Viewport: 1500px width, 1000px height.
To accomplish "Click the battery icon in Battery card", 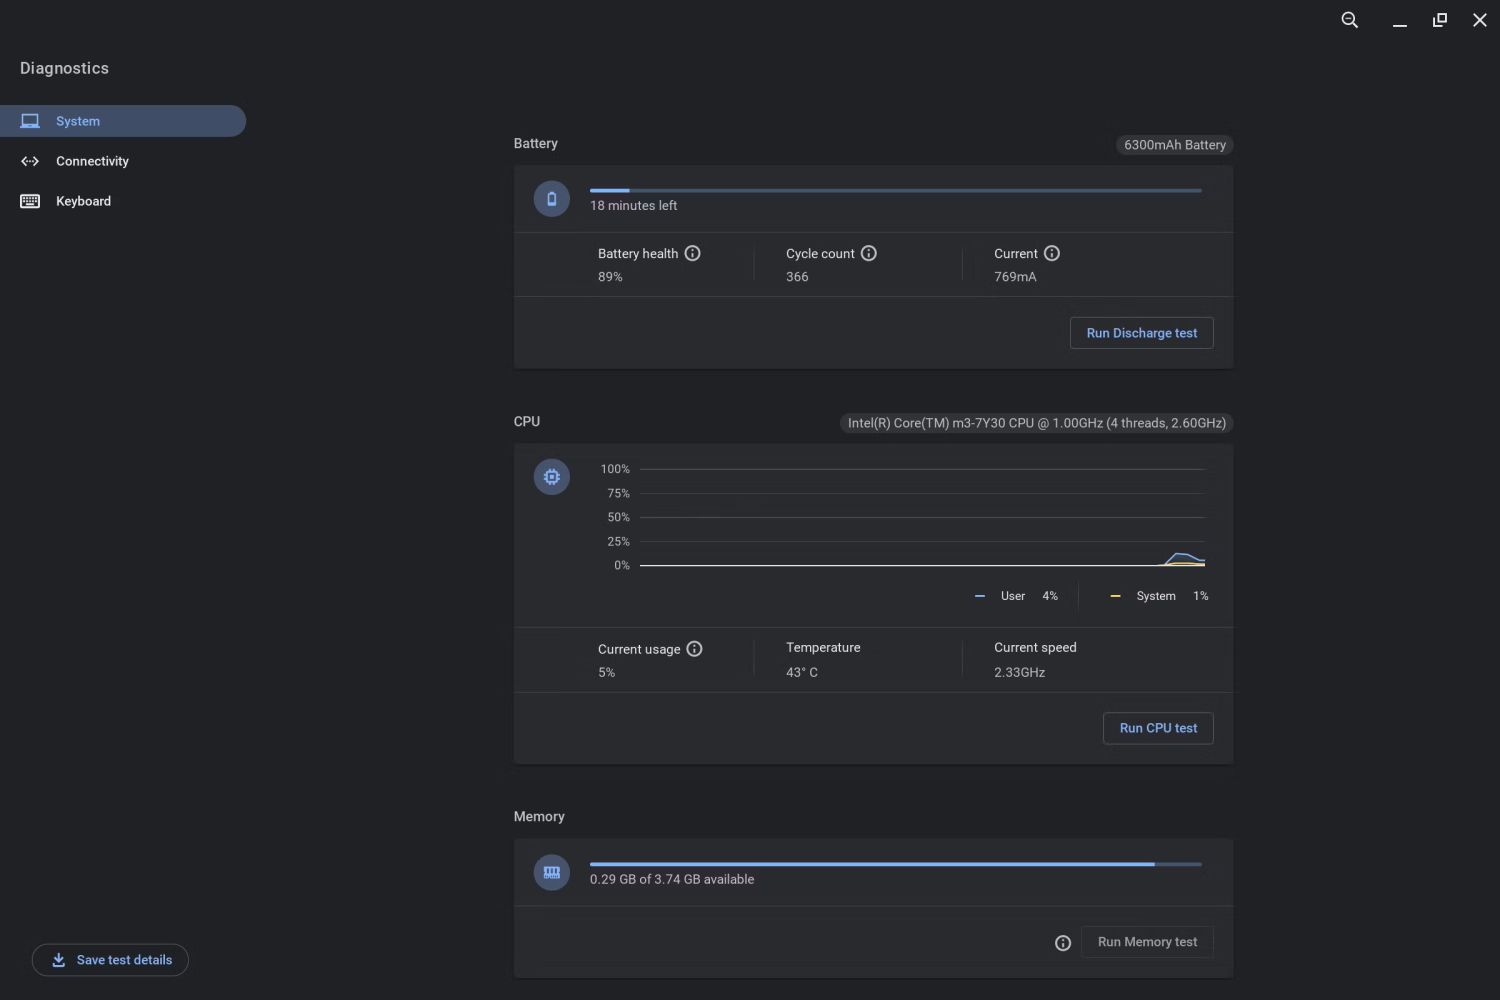I will [x=551, y=199].
